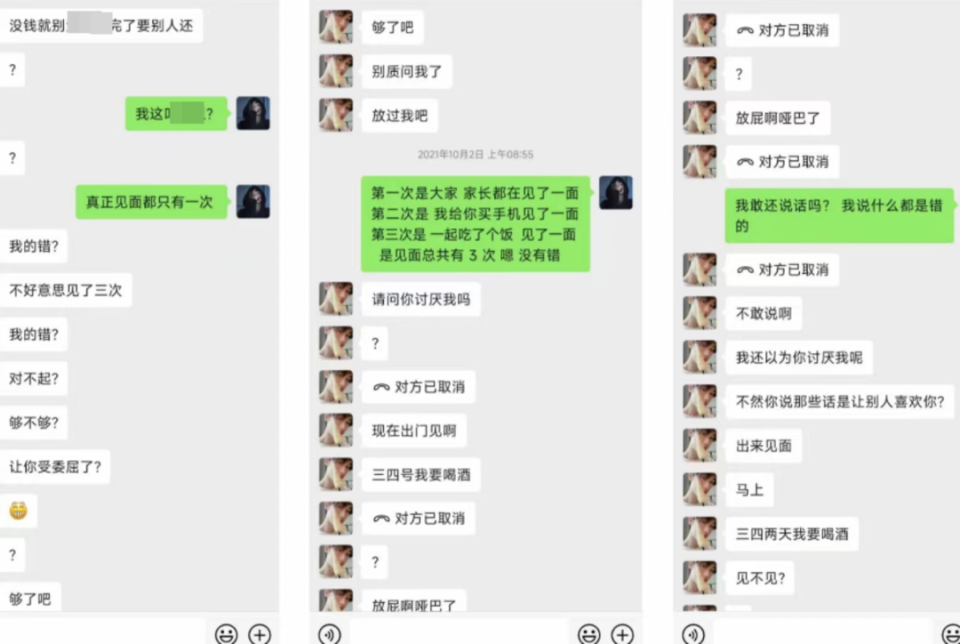Open the dark avatar beside '真正见面都只有一次'
This screenshot has height=644, width=960.
[x=253, y=201]
